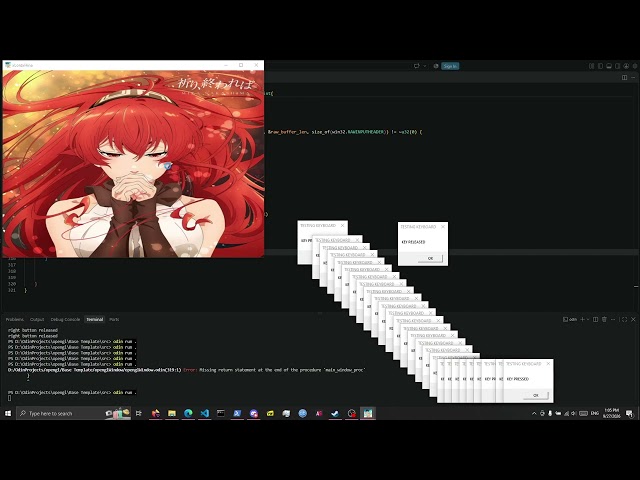
Task: Click the 'Type here to search' box
Action: click(73, 413)
